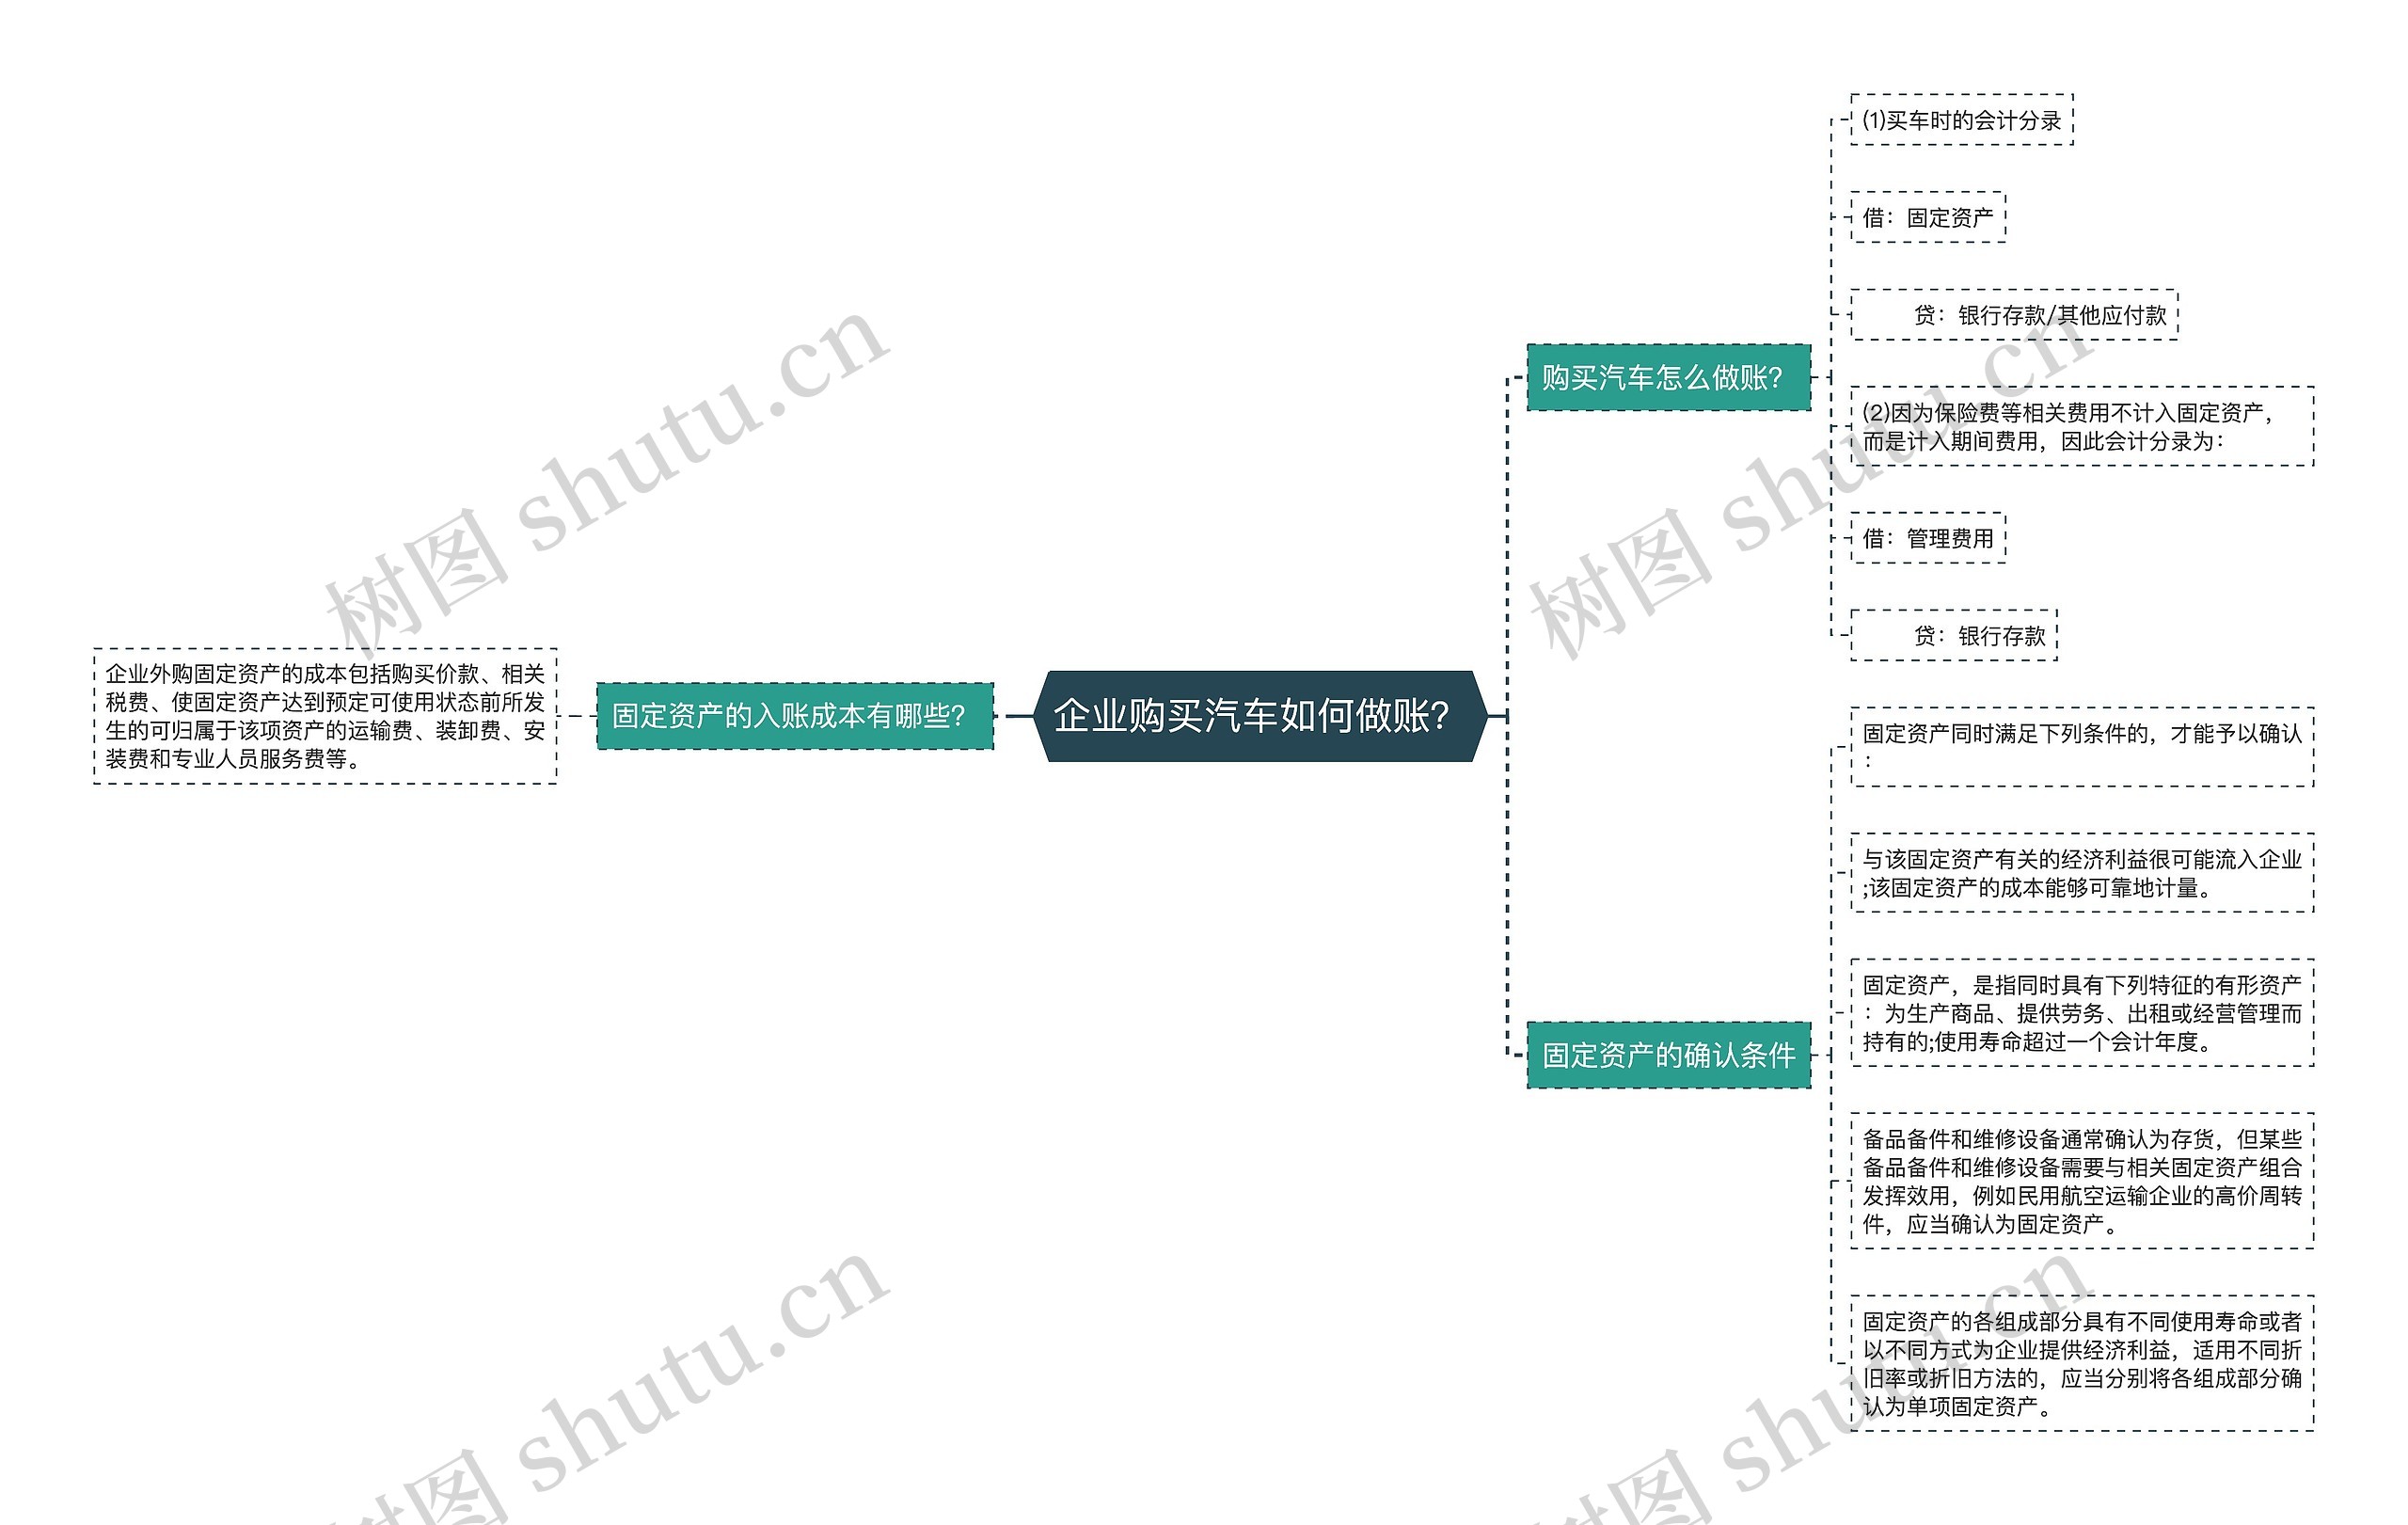Click the leaf node 借：固定资产
This screenshot has height=1525, width=2408.
[1928, 217]
